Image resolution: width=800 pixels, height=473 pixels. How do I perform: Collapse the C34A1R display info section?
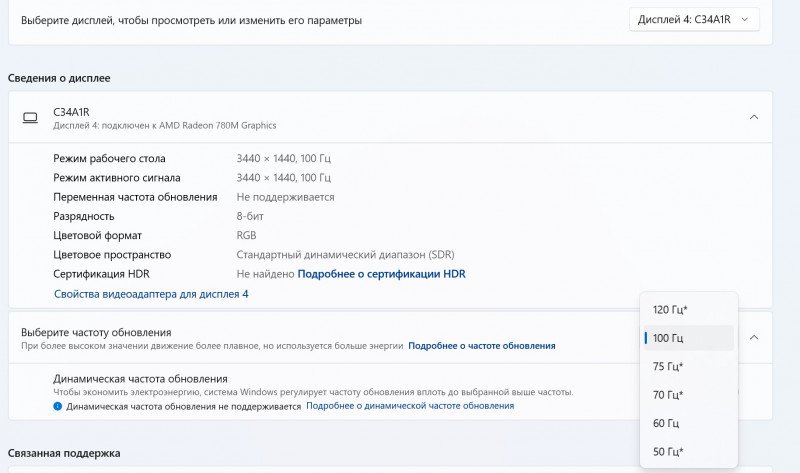click(x=753, y=117)
